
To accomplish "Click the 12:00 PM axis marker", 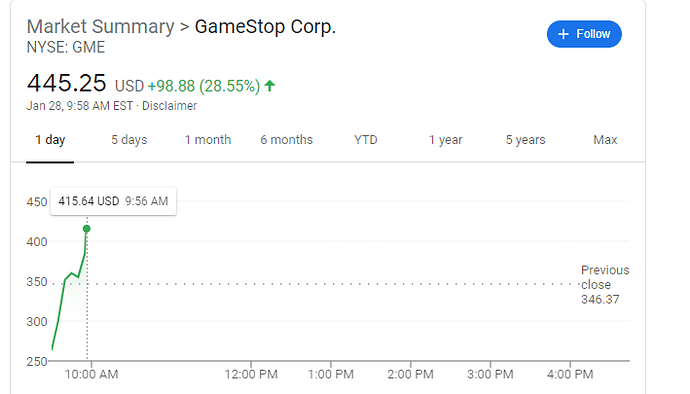I will [251, 374].
